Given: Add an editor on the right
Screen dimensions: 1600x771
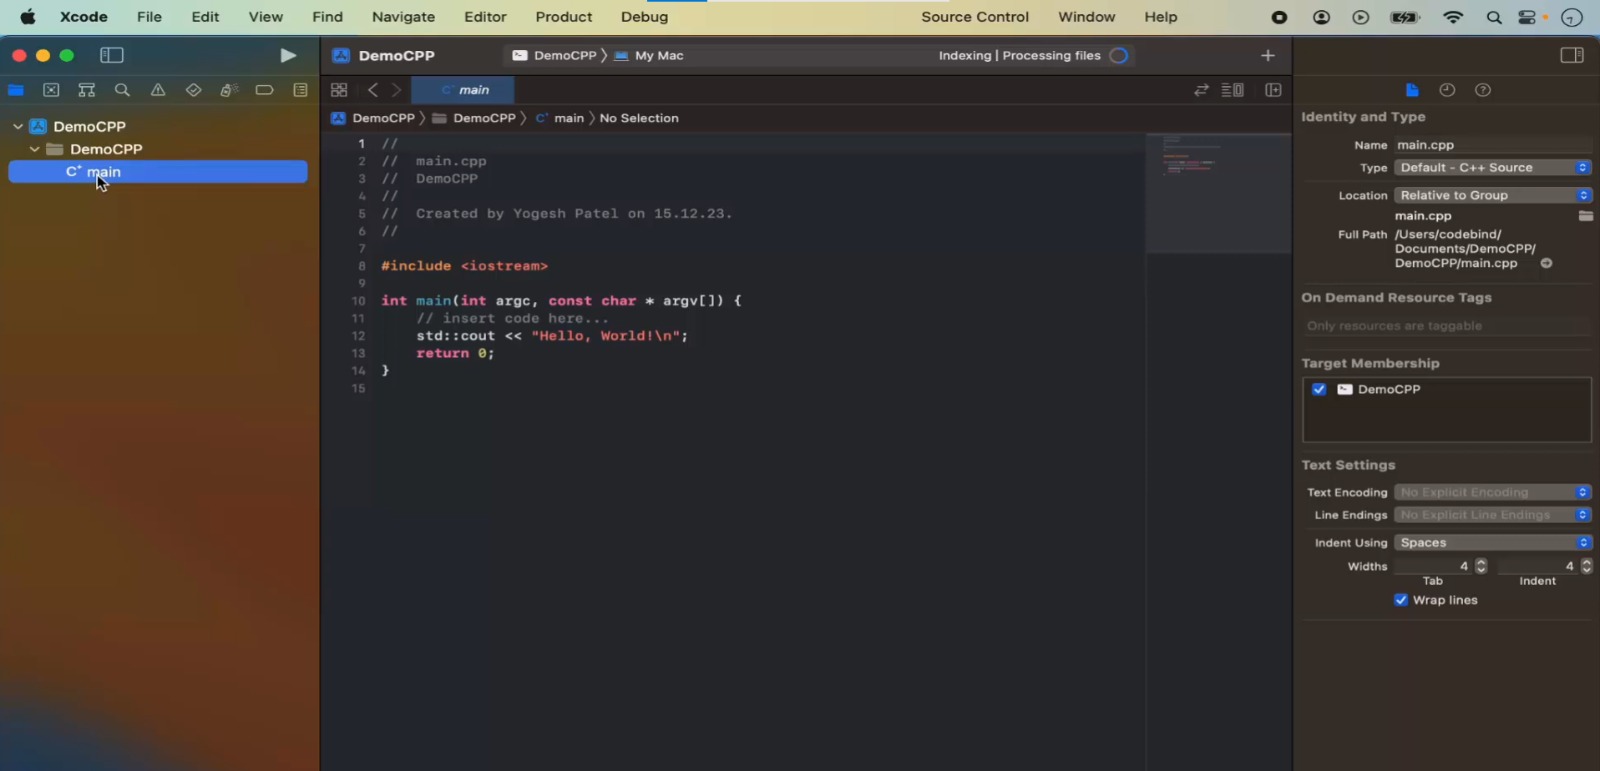Looking at the screenshot, I should tap(1273, 90).
